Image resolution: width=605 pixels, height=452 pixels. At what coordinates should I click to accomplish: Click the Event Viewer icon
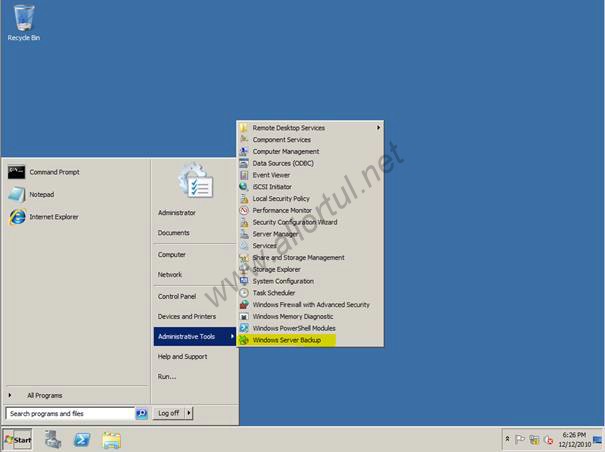click(x=244, y=175)
